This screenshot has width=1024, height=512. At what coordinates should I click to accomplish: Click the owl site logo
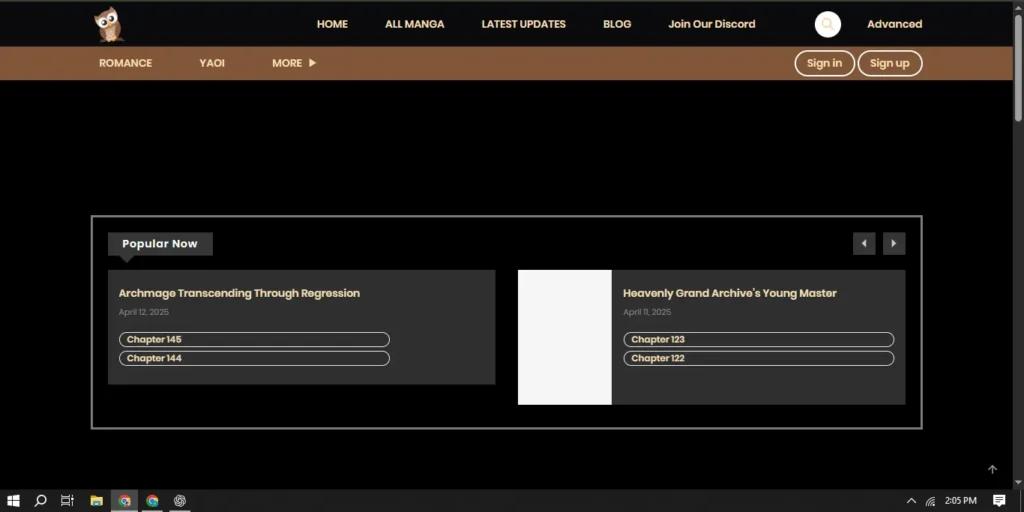[108, 24]
